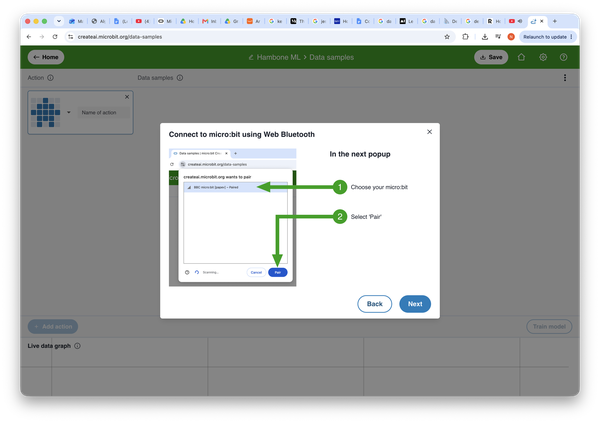The width and height of the screenshot is (600, 423).
Task: Bookmark this page with the star icon
Action: [x=447, y=37]
